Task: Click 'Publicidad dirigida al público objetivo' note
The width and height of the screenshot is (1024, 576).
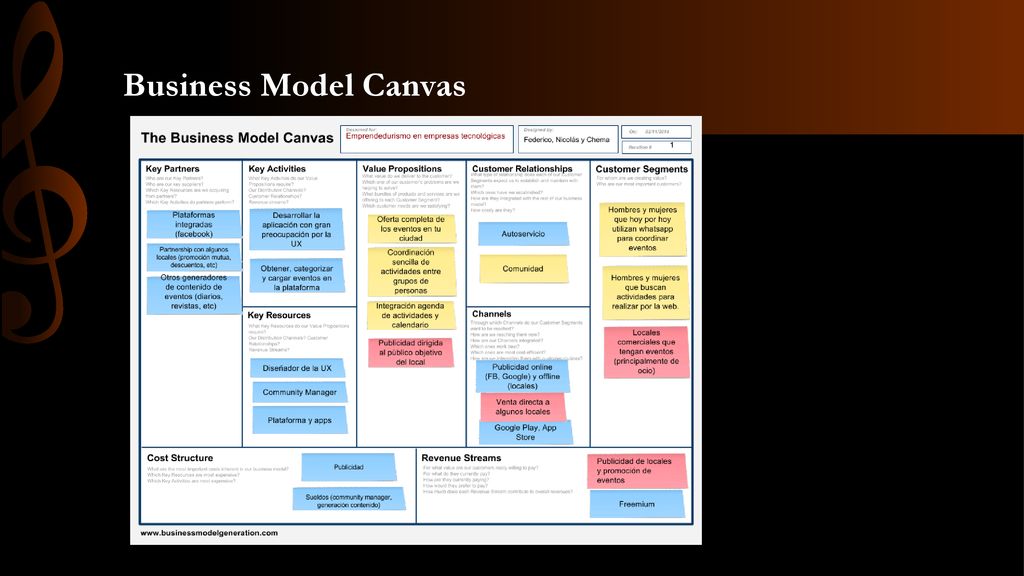Action: [x=411, y=353]
